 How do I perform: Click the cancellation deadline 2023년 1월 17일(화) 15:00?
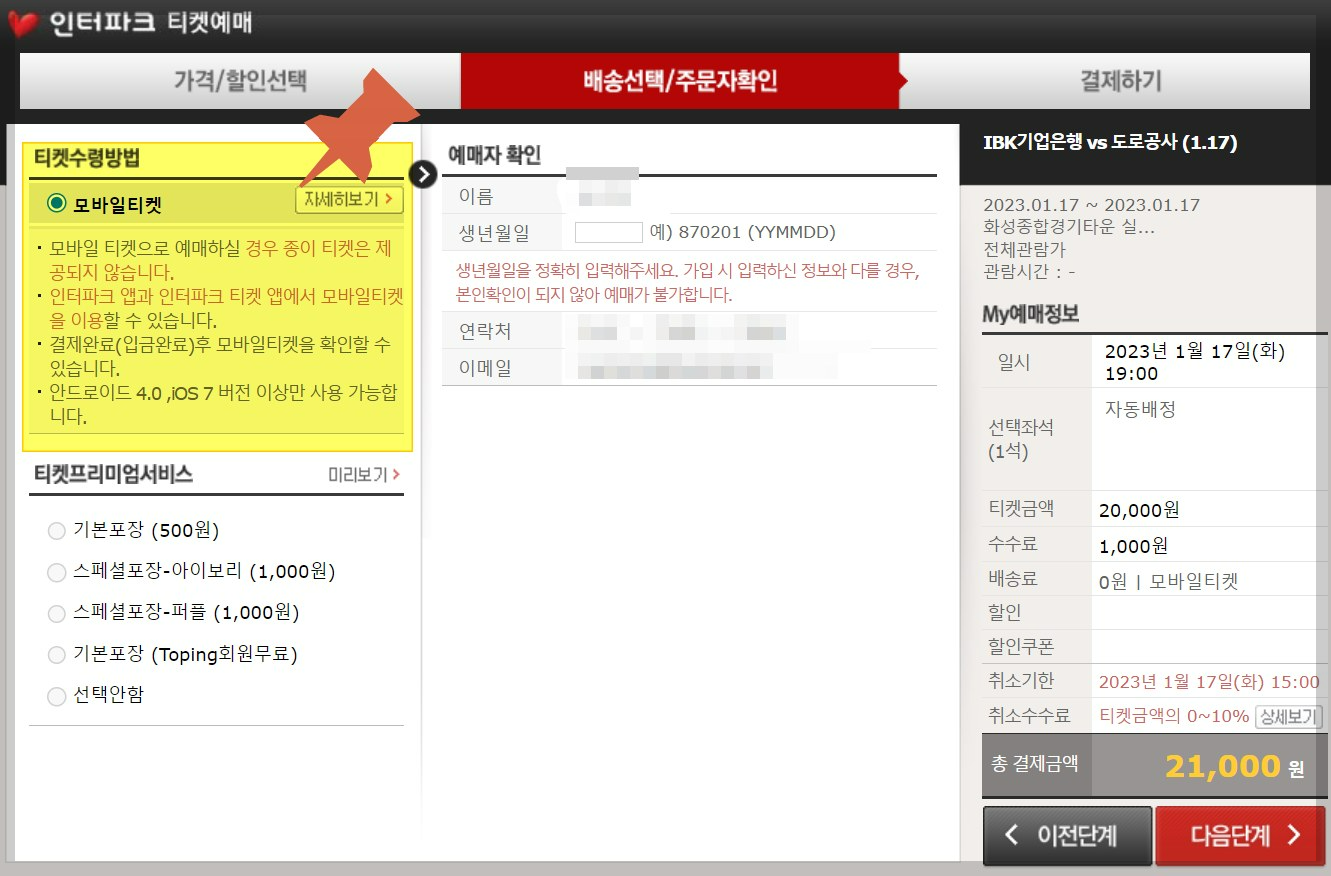point(1209,682)
